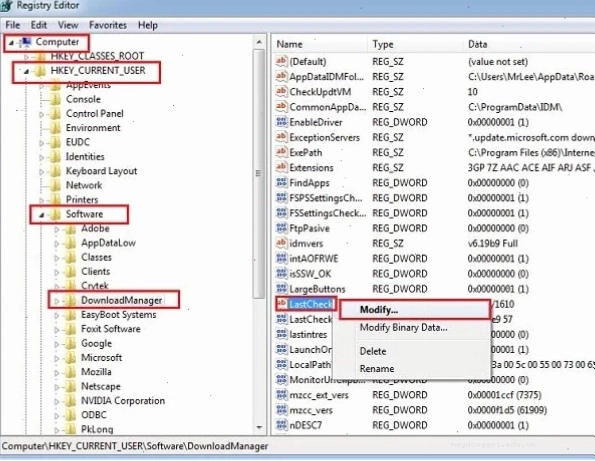The height and width of the screenshot is (461, 595).
Task: Select the EasyBoot Systems key
Action: [118, 315]
